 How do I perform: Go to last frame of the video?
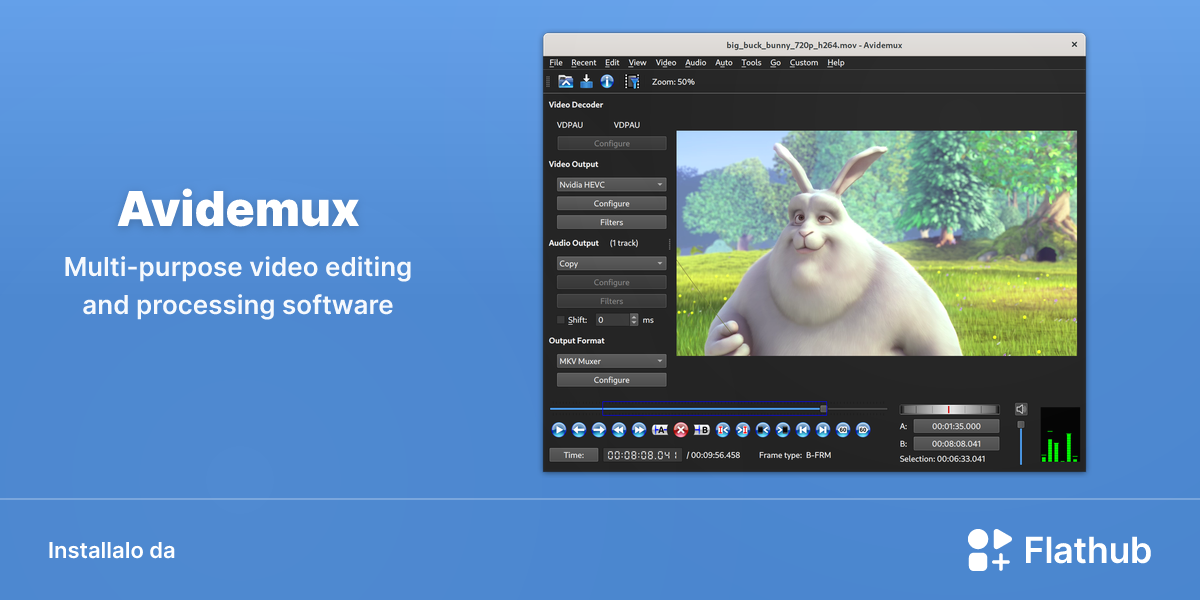(823, 430)
